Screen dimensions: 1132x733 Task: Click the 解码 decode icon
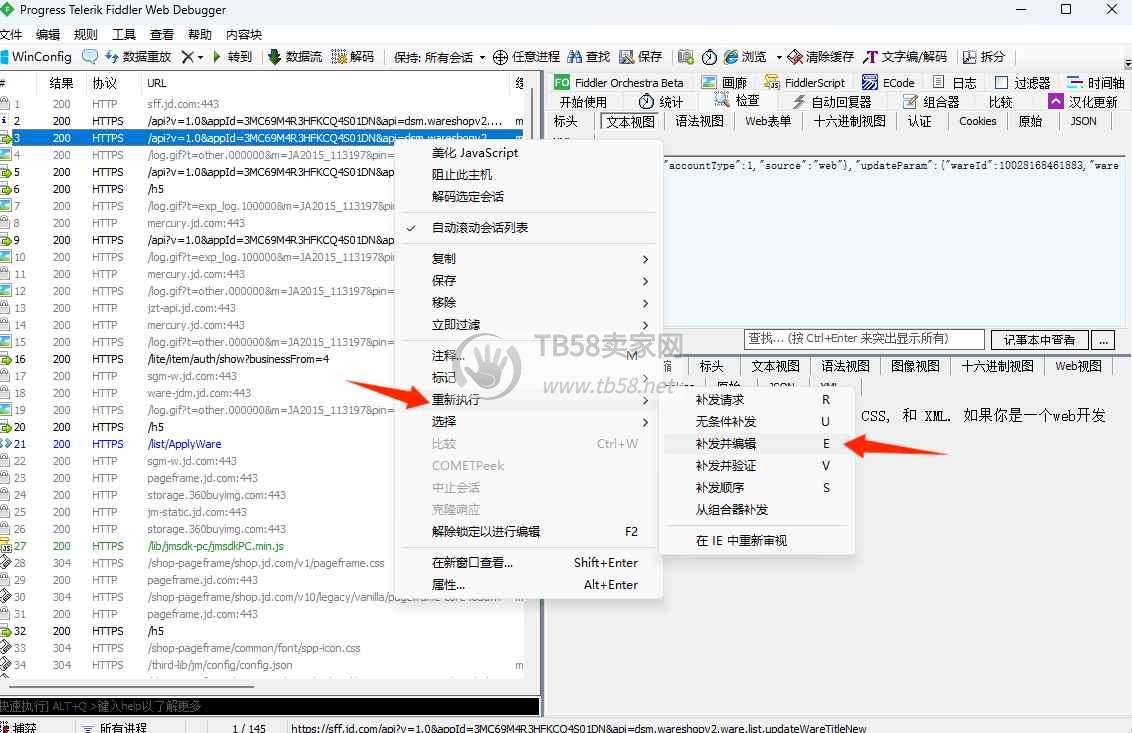pyautogui.click(x=339, y=56)
